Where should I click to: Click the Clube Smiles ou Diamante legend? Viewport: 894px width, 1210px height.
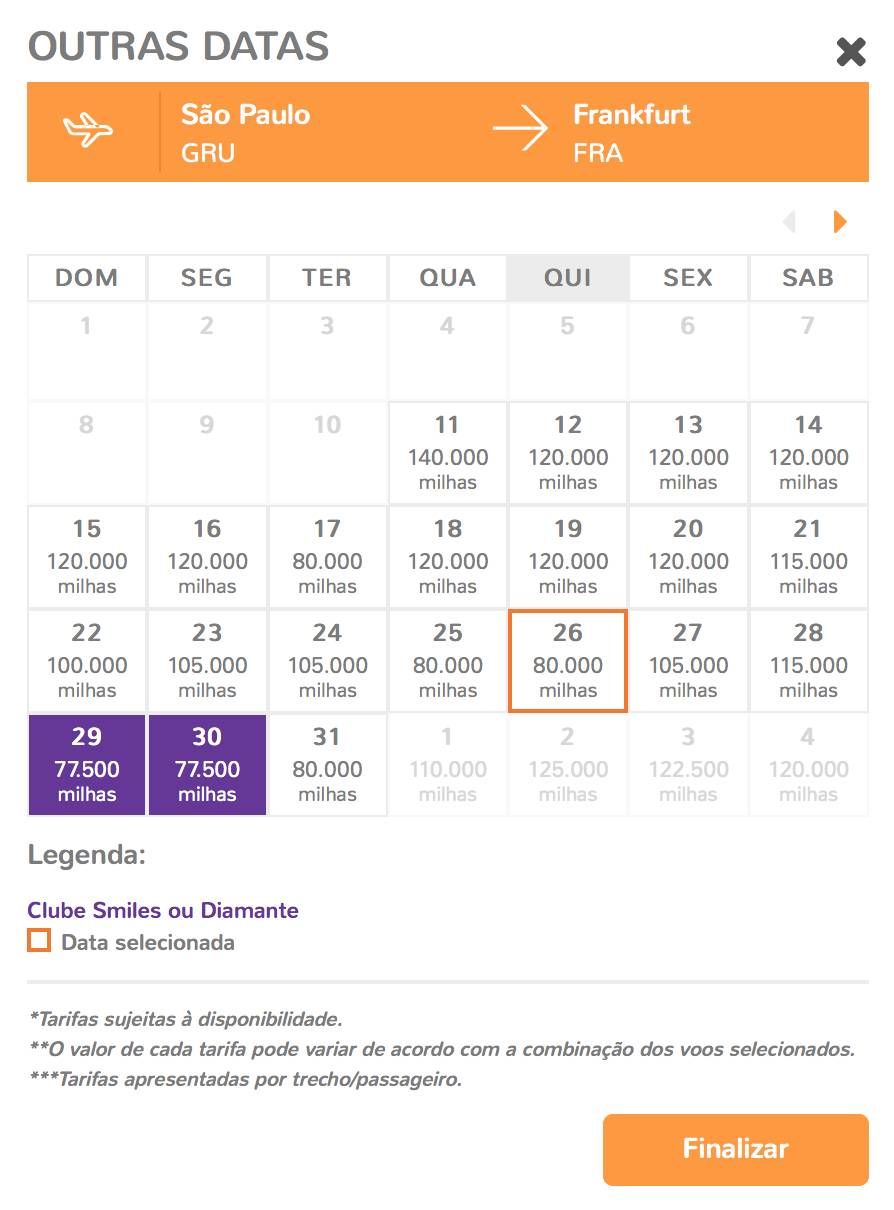pos(163,910)
